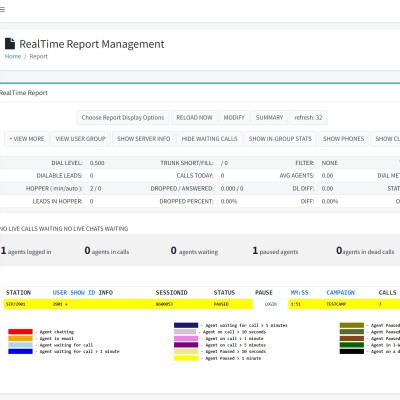
Task: Show in-group stats
Action: coord(280,139)
